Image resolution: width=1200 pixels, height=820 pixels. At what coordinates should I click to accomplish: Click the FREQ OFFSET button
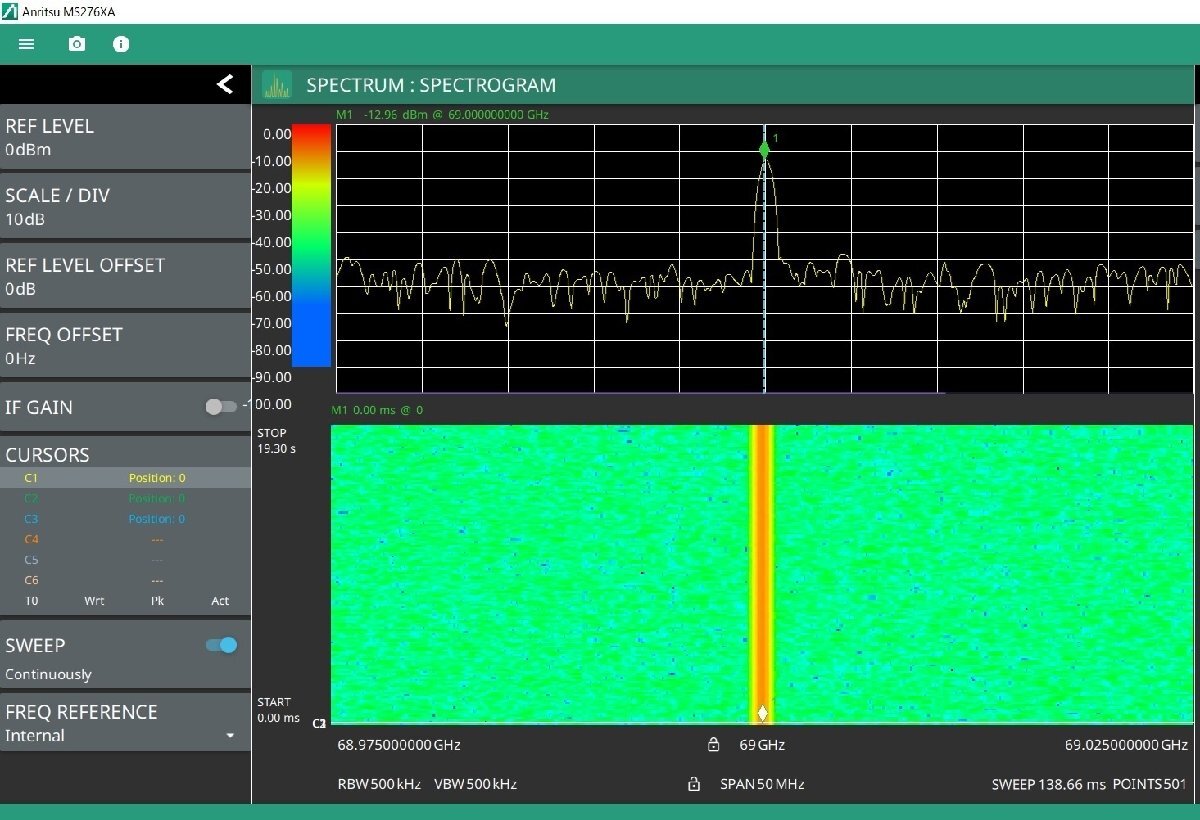[x=125, y=345]
